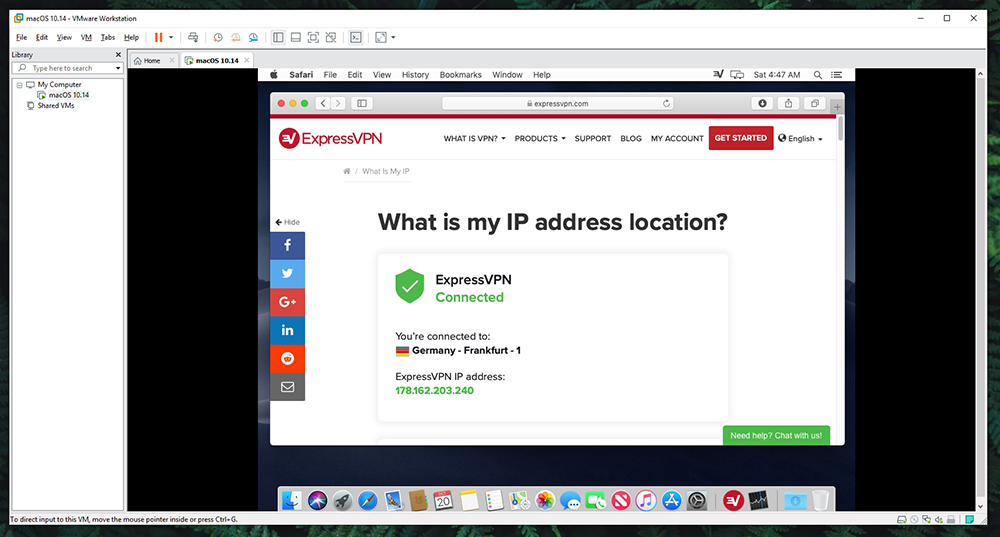Screen dimensions: 1000x537
Task: Expand the stretch guest dropdown arrow
Action: 393,38
